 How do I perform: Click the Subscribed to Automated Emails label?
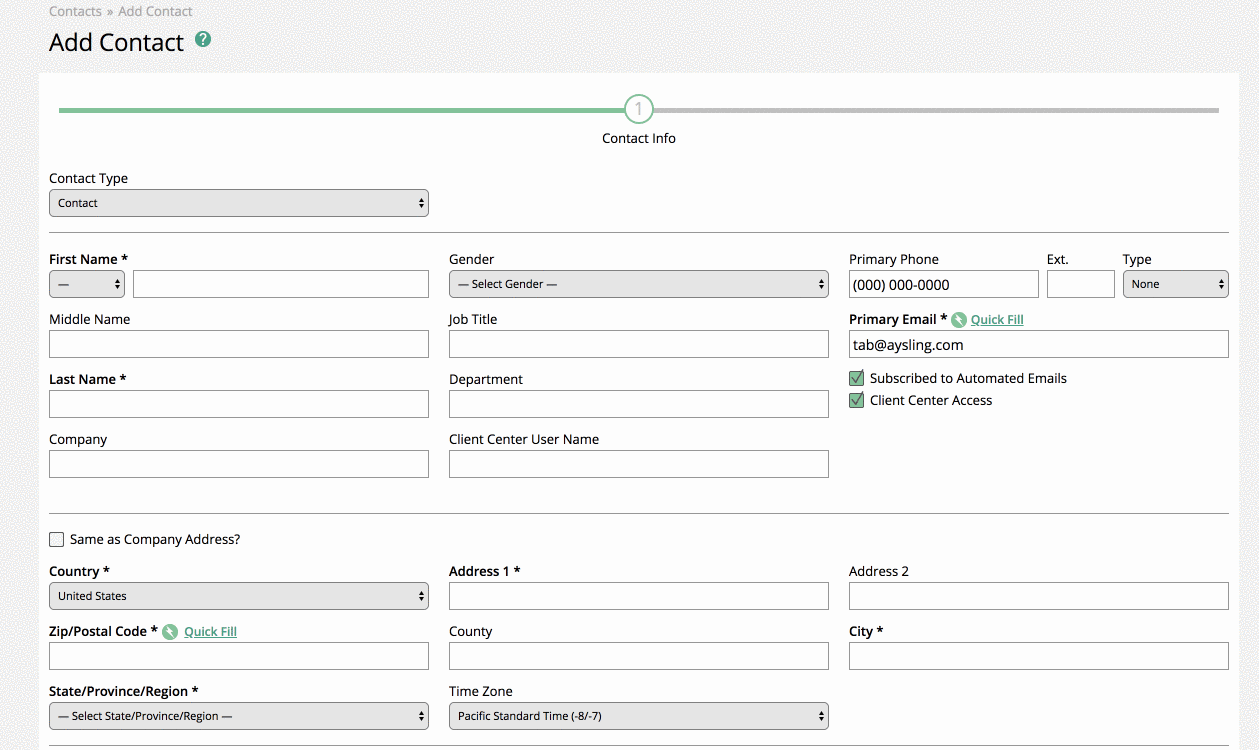(x=968, y=378)
